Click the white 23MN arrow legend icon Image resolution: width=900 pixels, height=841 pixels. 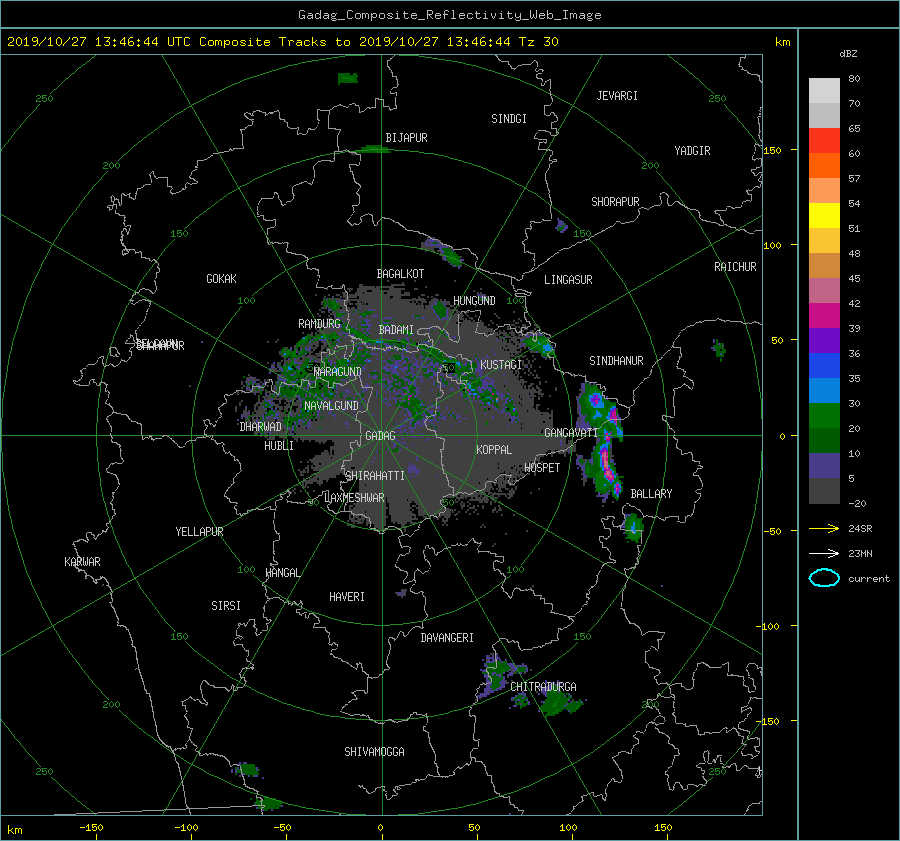click(824, 553)
